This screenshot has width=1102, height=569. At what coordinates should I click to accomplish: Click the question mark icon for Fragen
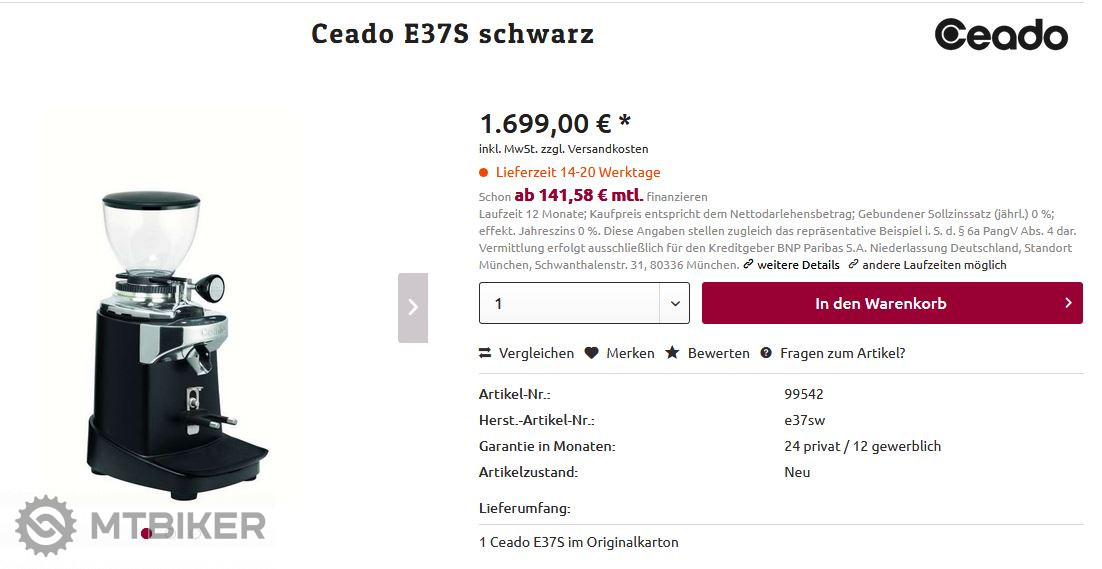pos(766,353)
